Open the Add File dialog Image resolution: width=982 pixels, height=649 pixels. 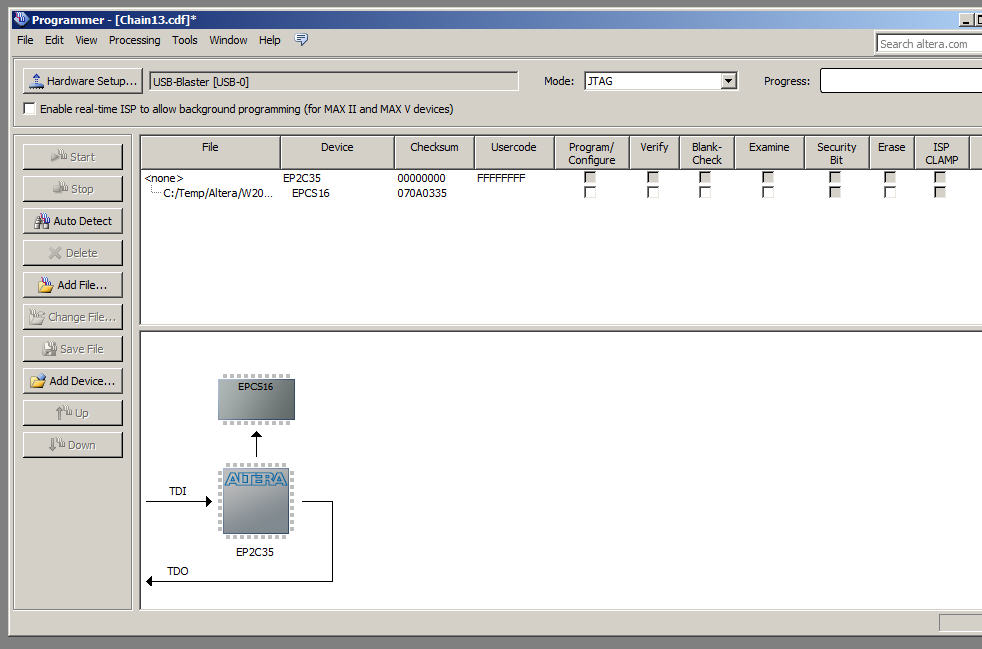tap(73, 284)
